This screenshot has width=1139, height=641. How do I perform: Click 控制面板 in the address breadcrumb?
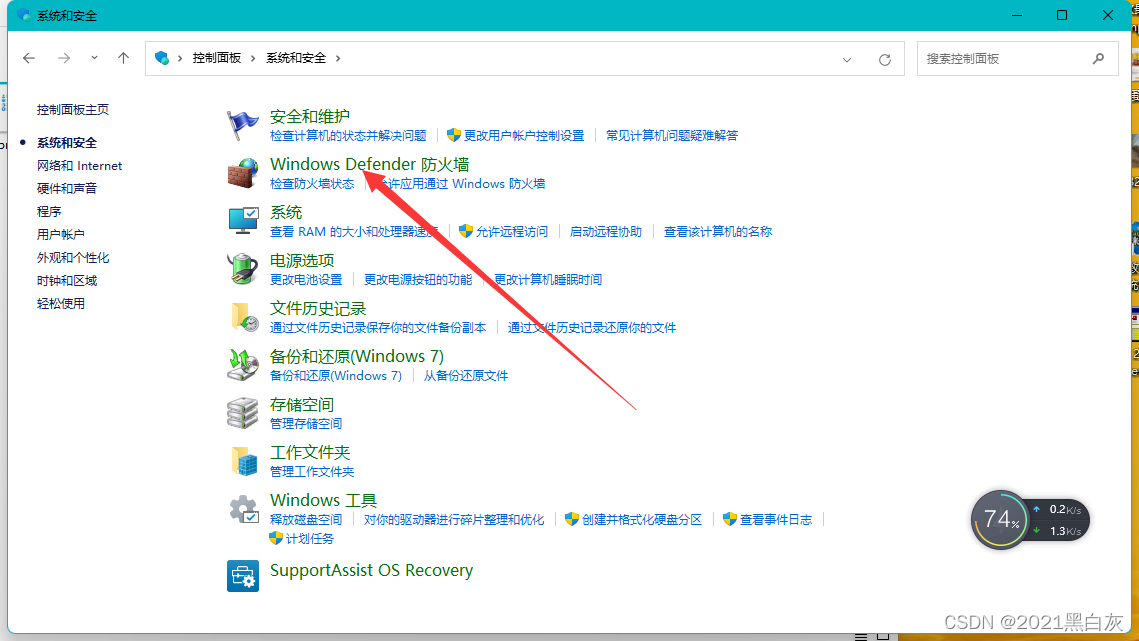tap(216, 58)
